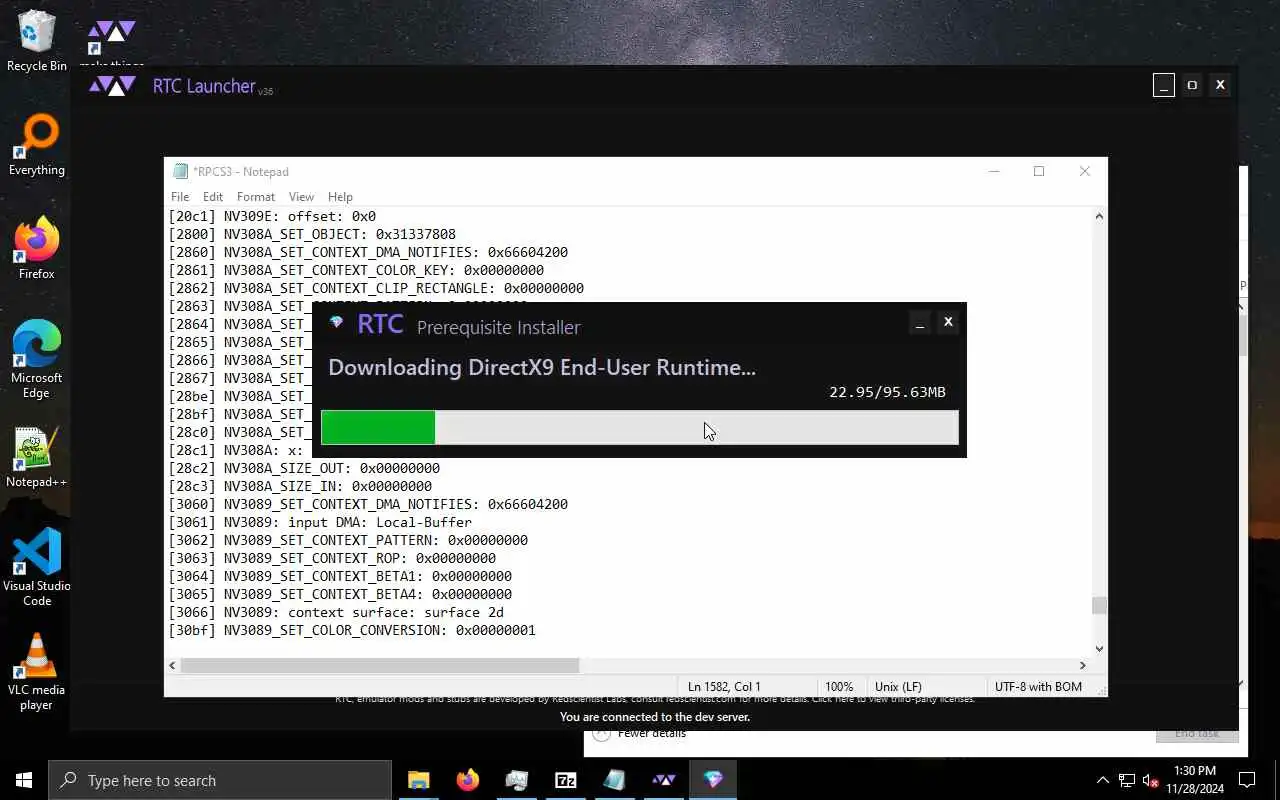Click the taskbar search box

coord(220,780)
